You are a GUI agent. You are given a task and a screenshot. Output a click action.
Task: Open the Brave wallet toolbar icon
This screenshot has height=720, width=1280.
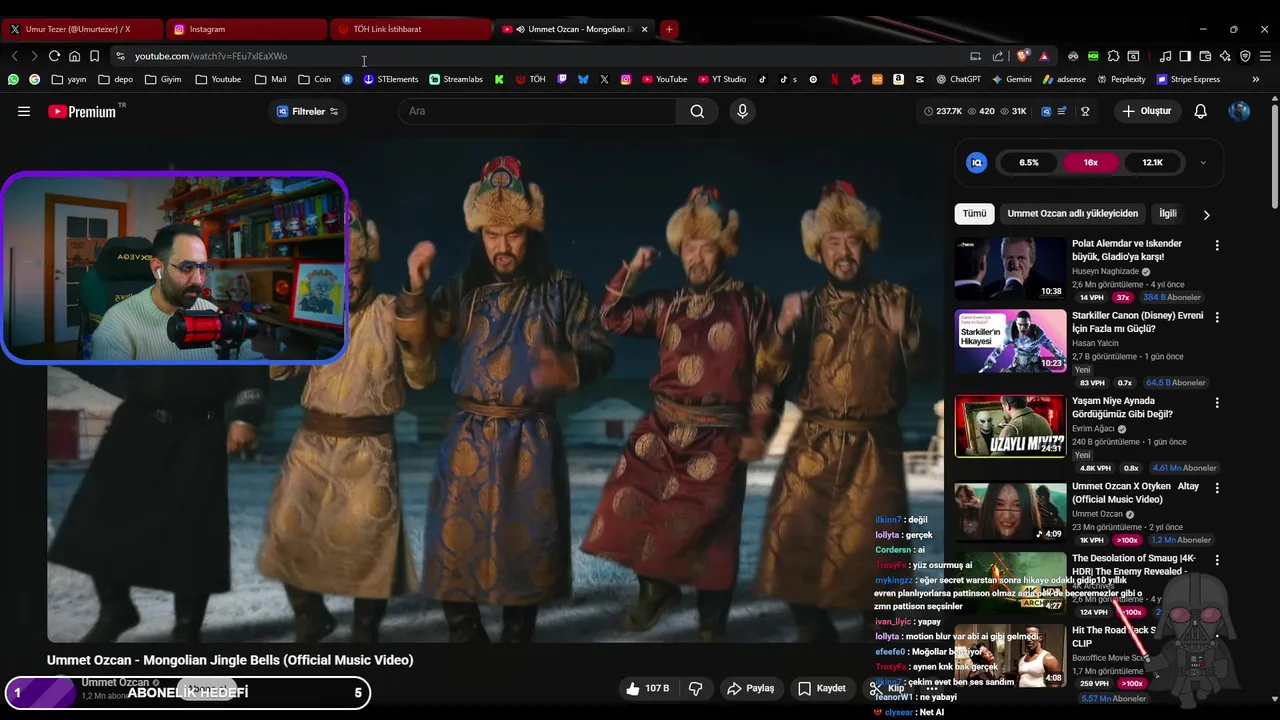(x=1205, y=56)
